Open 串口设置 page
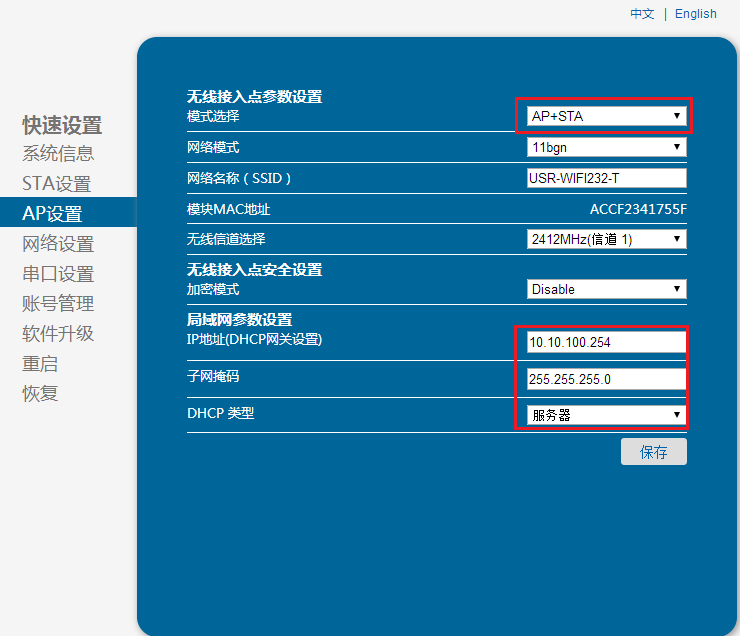740x636 pixels. (x=58, y=274)
